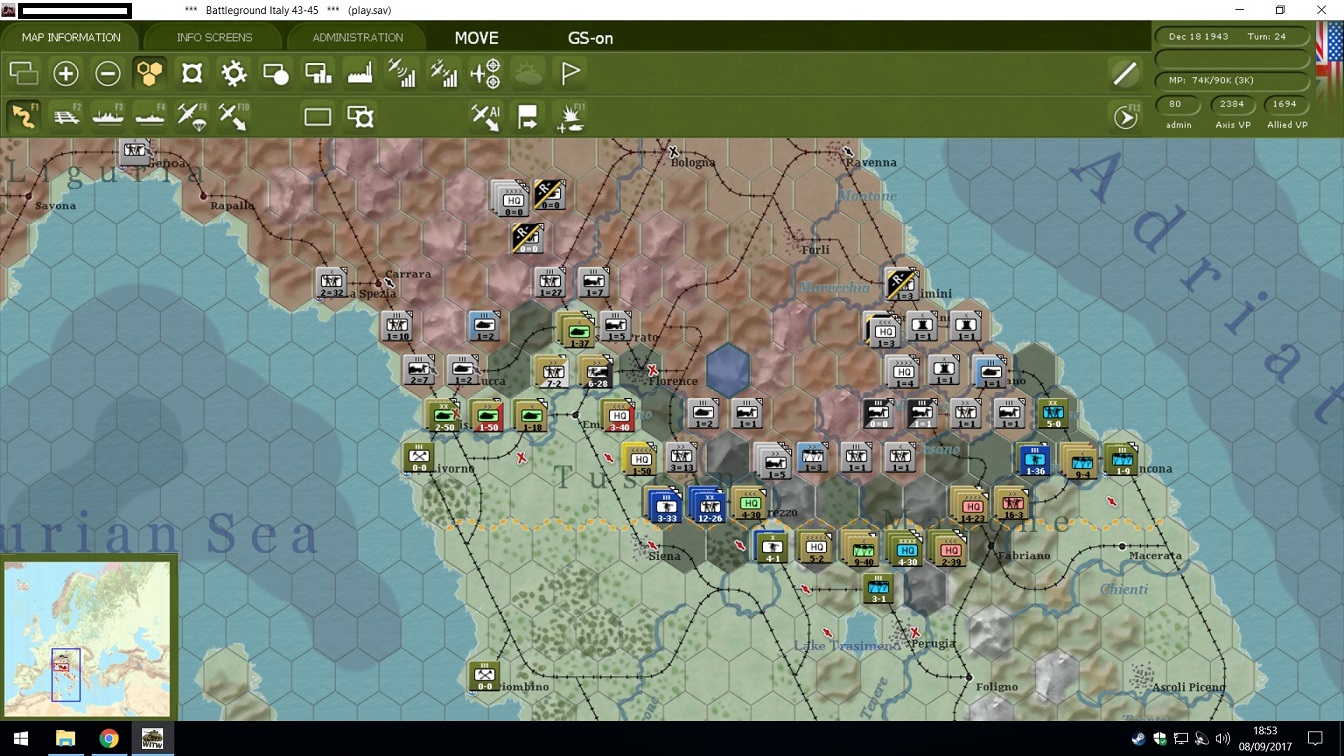Toggle the two-plane signal-bars overlay
The width and height of the screenshot is (1344, 756).
pos(444,73)
